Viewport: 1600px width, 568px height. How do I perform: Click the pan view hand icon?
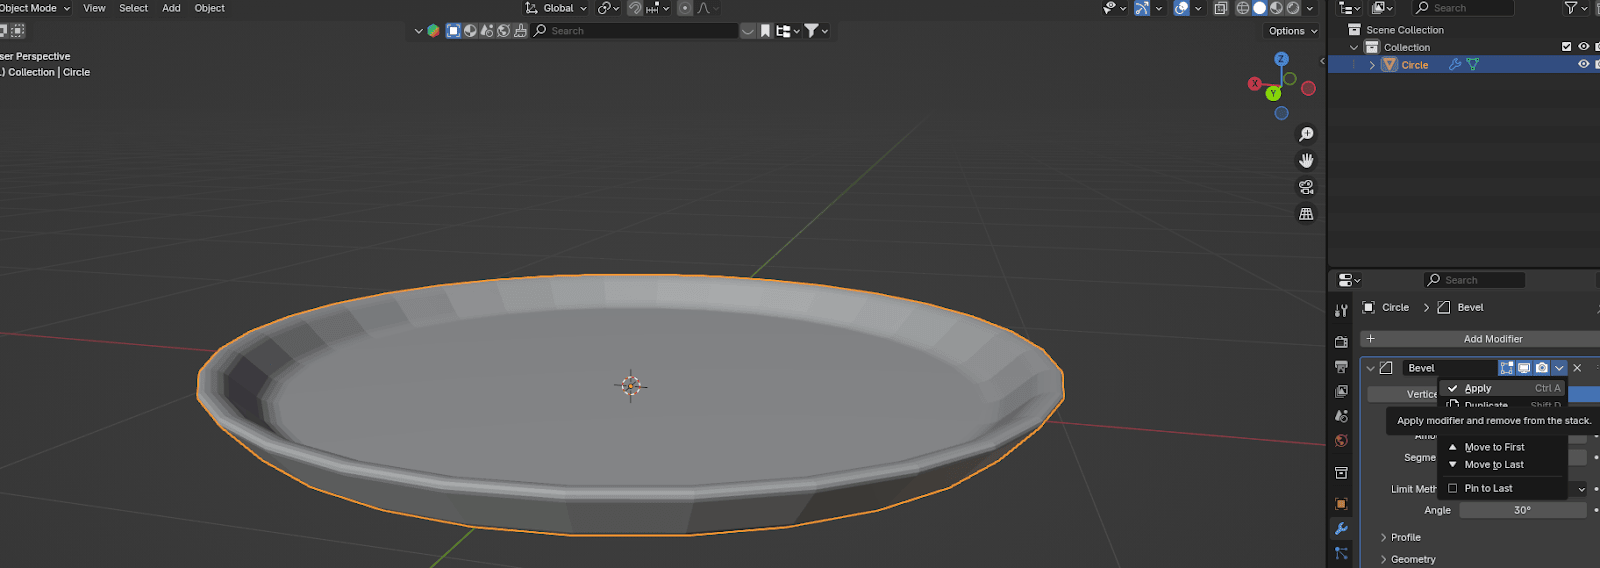[x=1306, y=161]
